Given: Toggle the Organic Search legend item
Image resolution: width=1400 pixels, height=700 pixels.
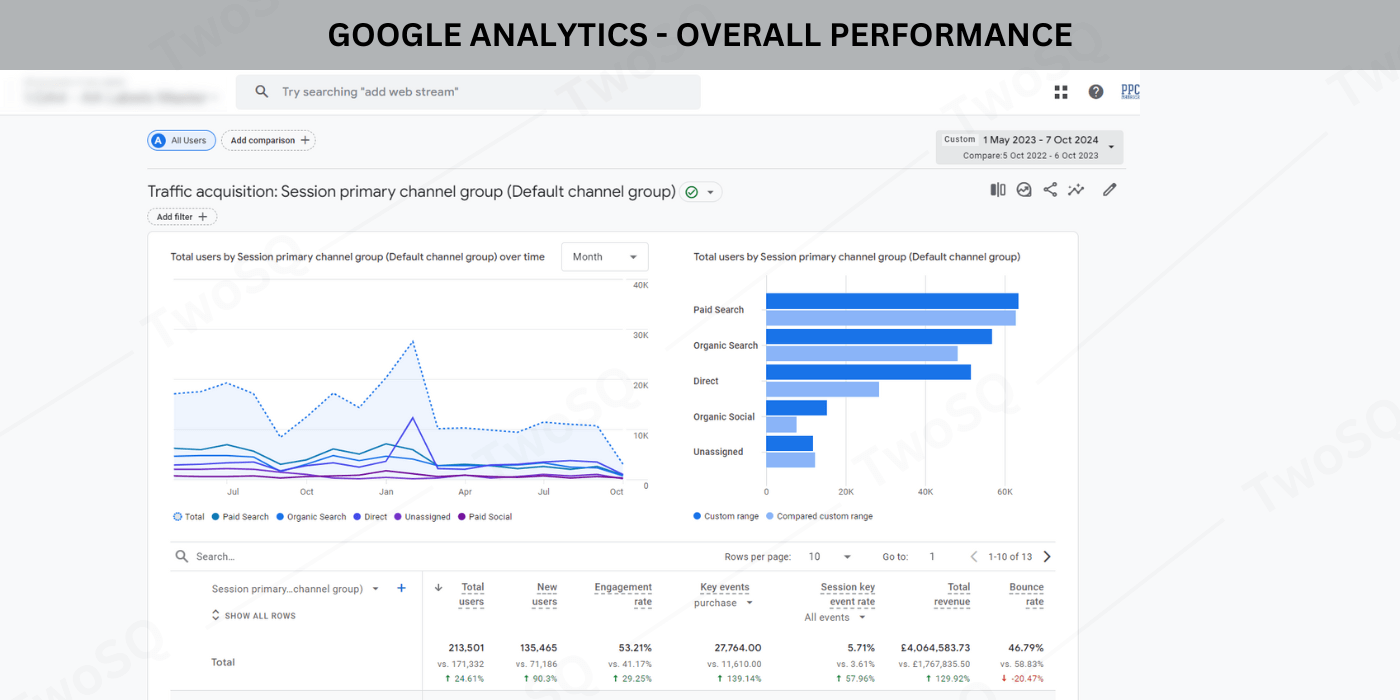Looking at the screenshot, I should click(x=311, y=517).
